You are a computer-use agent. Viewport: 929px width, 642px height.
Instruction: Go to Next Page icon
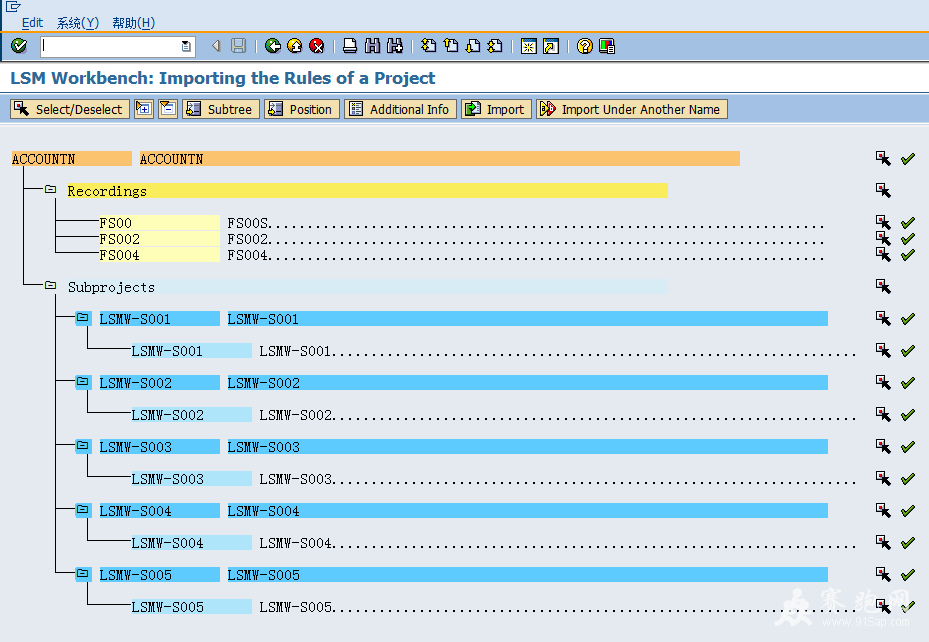tap(473, 46)
